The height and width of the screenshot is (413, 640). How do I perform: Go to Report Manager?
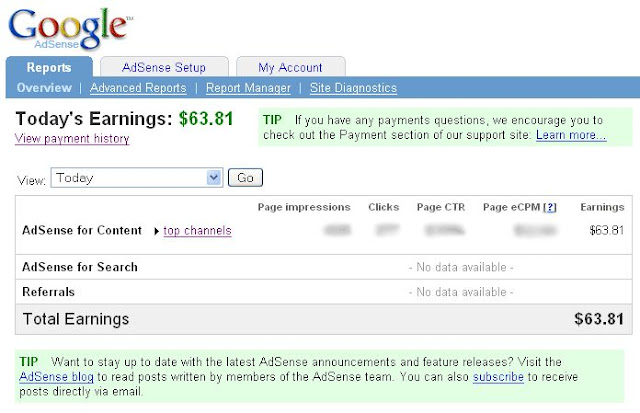point(248,88)
